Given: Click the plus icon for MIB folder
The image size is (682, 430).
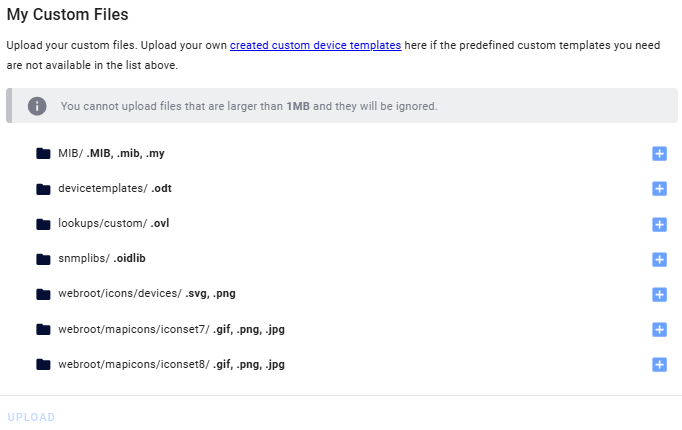Looking at the screenshot, I should pyautogui.click(x=659, y=154).
